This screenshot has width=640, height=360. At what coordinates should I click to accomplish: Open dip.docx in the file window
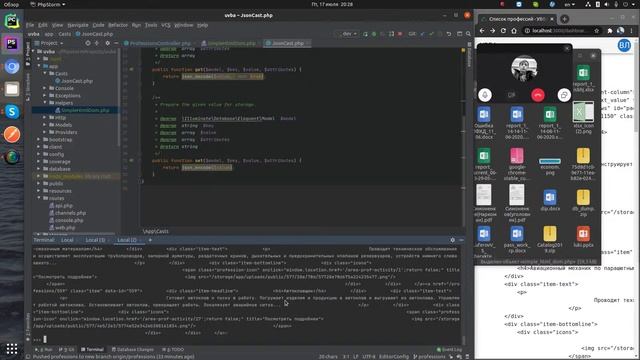coord(550,200)
